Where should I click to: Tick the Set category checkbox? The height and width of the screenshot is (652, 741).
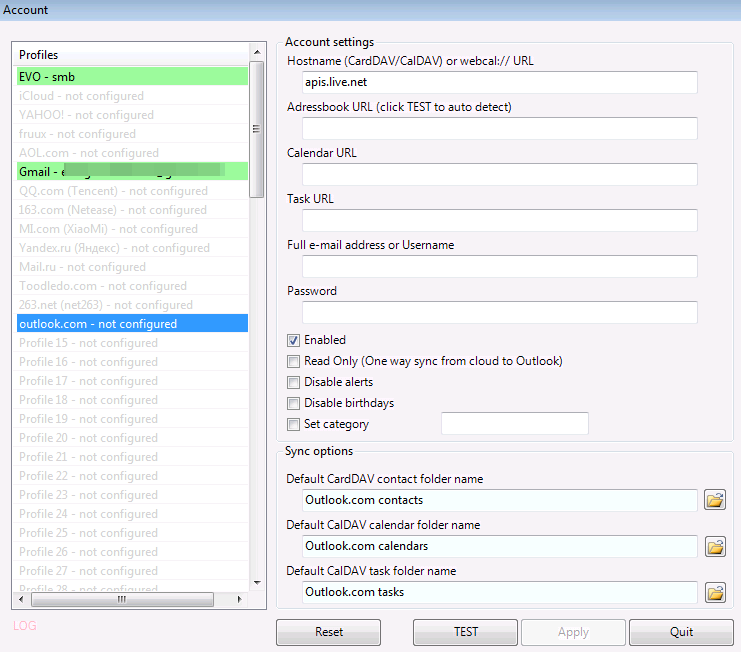coord(293,424)
